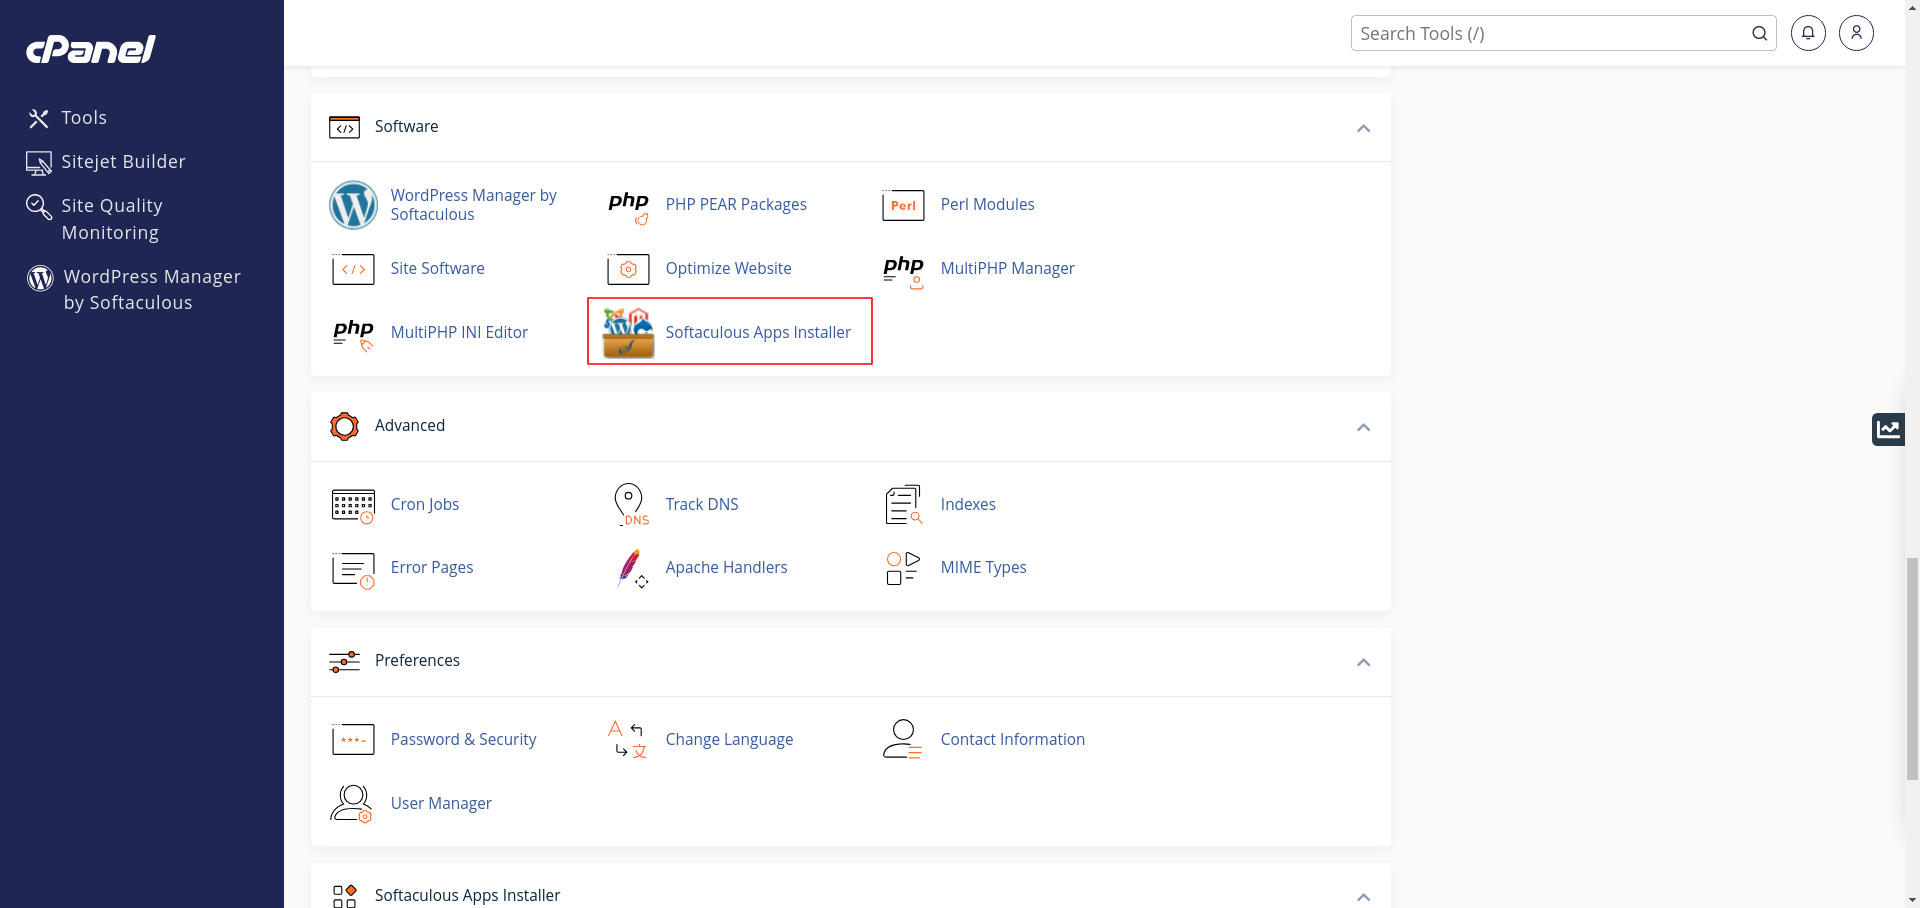Image resolution: width=1920 pixels, height=908 pixels.
Task: Open the MultiPHP Manager link
Action: click(x=1007, y=268)
